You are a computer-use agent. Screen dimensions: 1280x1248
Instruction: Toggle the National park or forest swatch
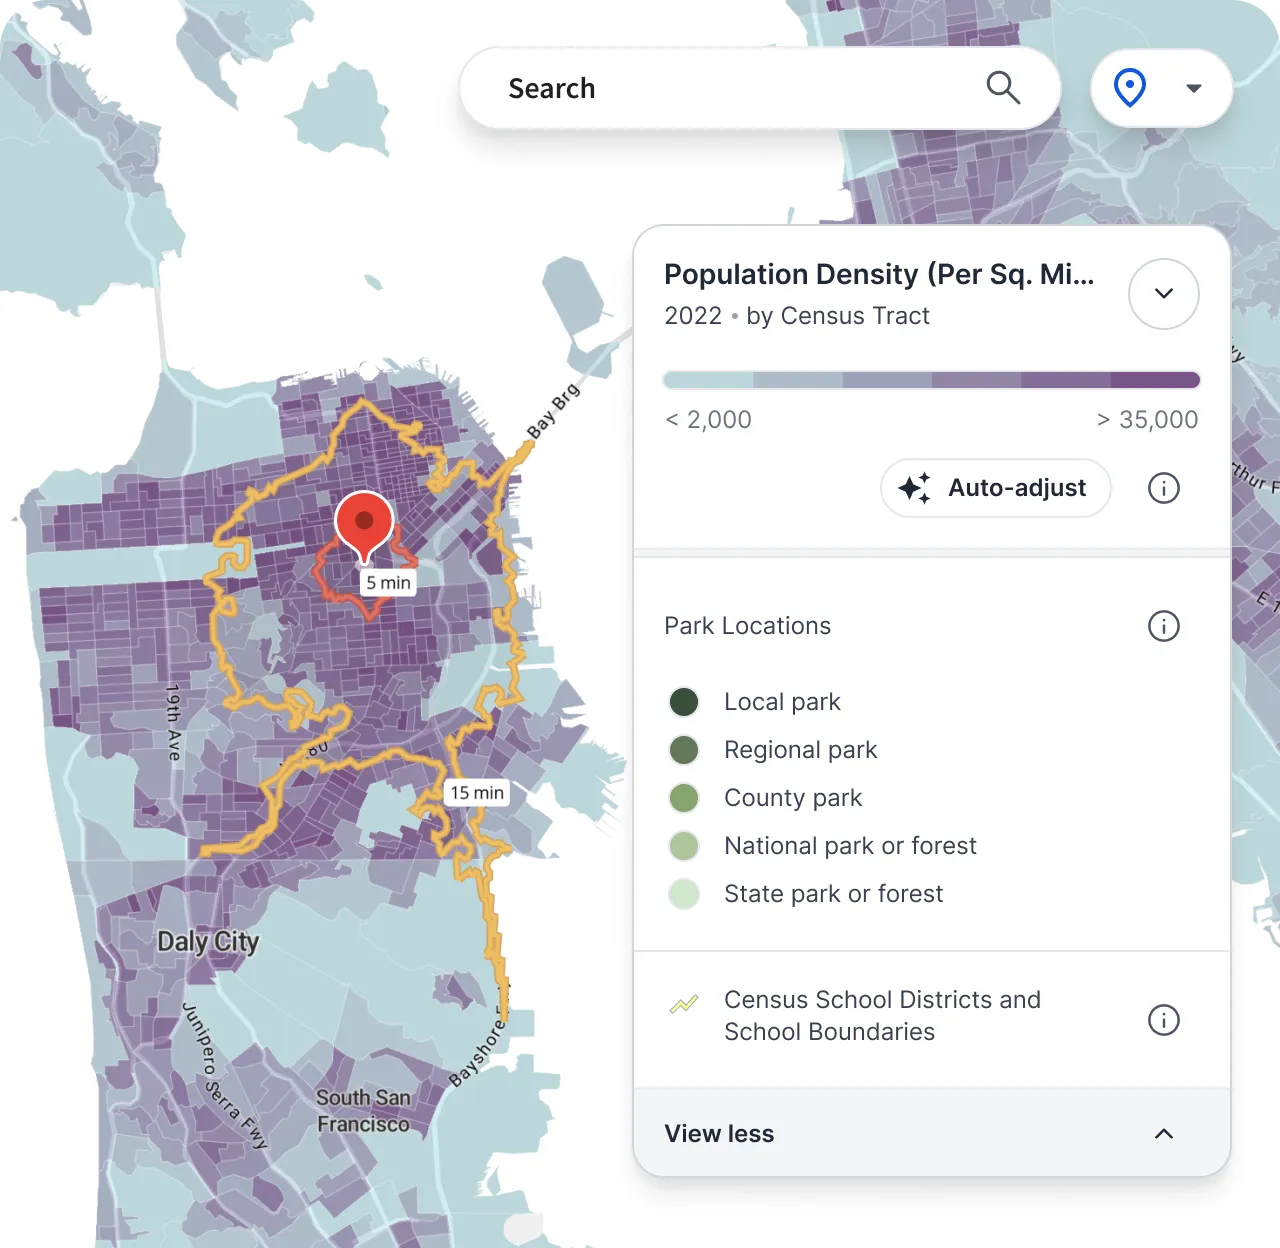click(684, 845)
